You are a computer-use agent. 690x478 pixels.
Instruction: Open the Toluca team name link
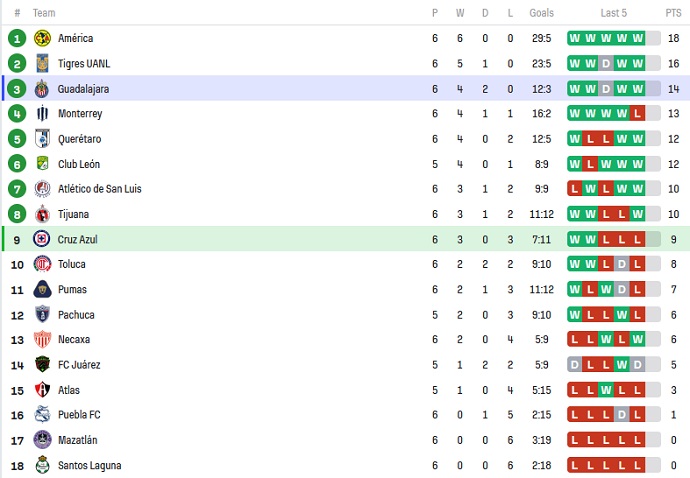pos(72,264)
